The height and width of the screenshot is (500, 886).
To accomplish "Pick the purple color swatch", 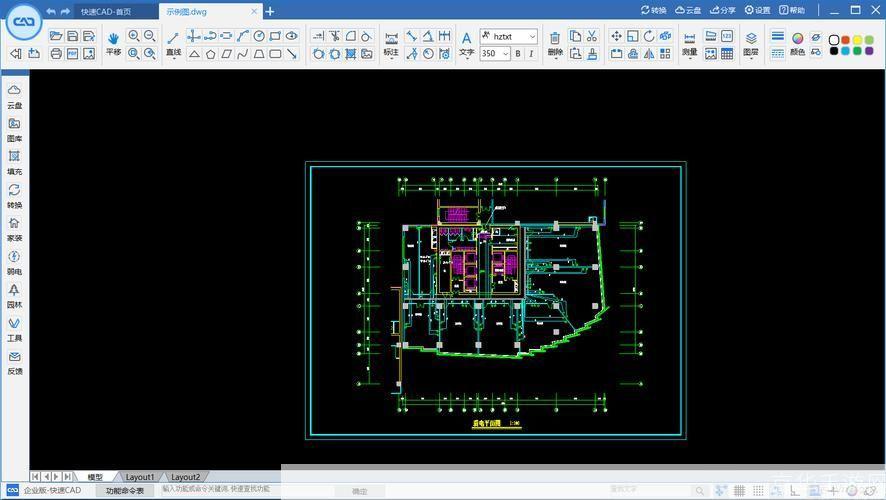I will (x=869, y=51).
